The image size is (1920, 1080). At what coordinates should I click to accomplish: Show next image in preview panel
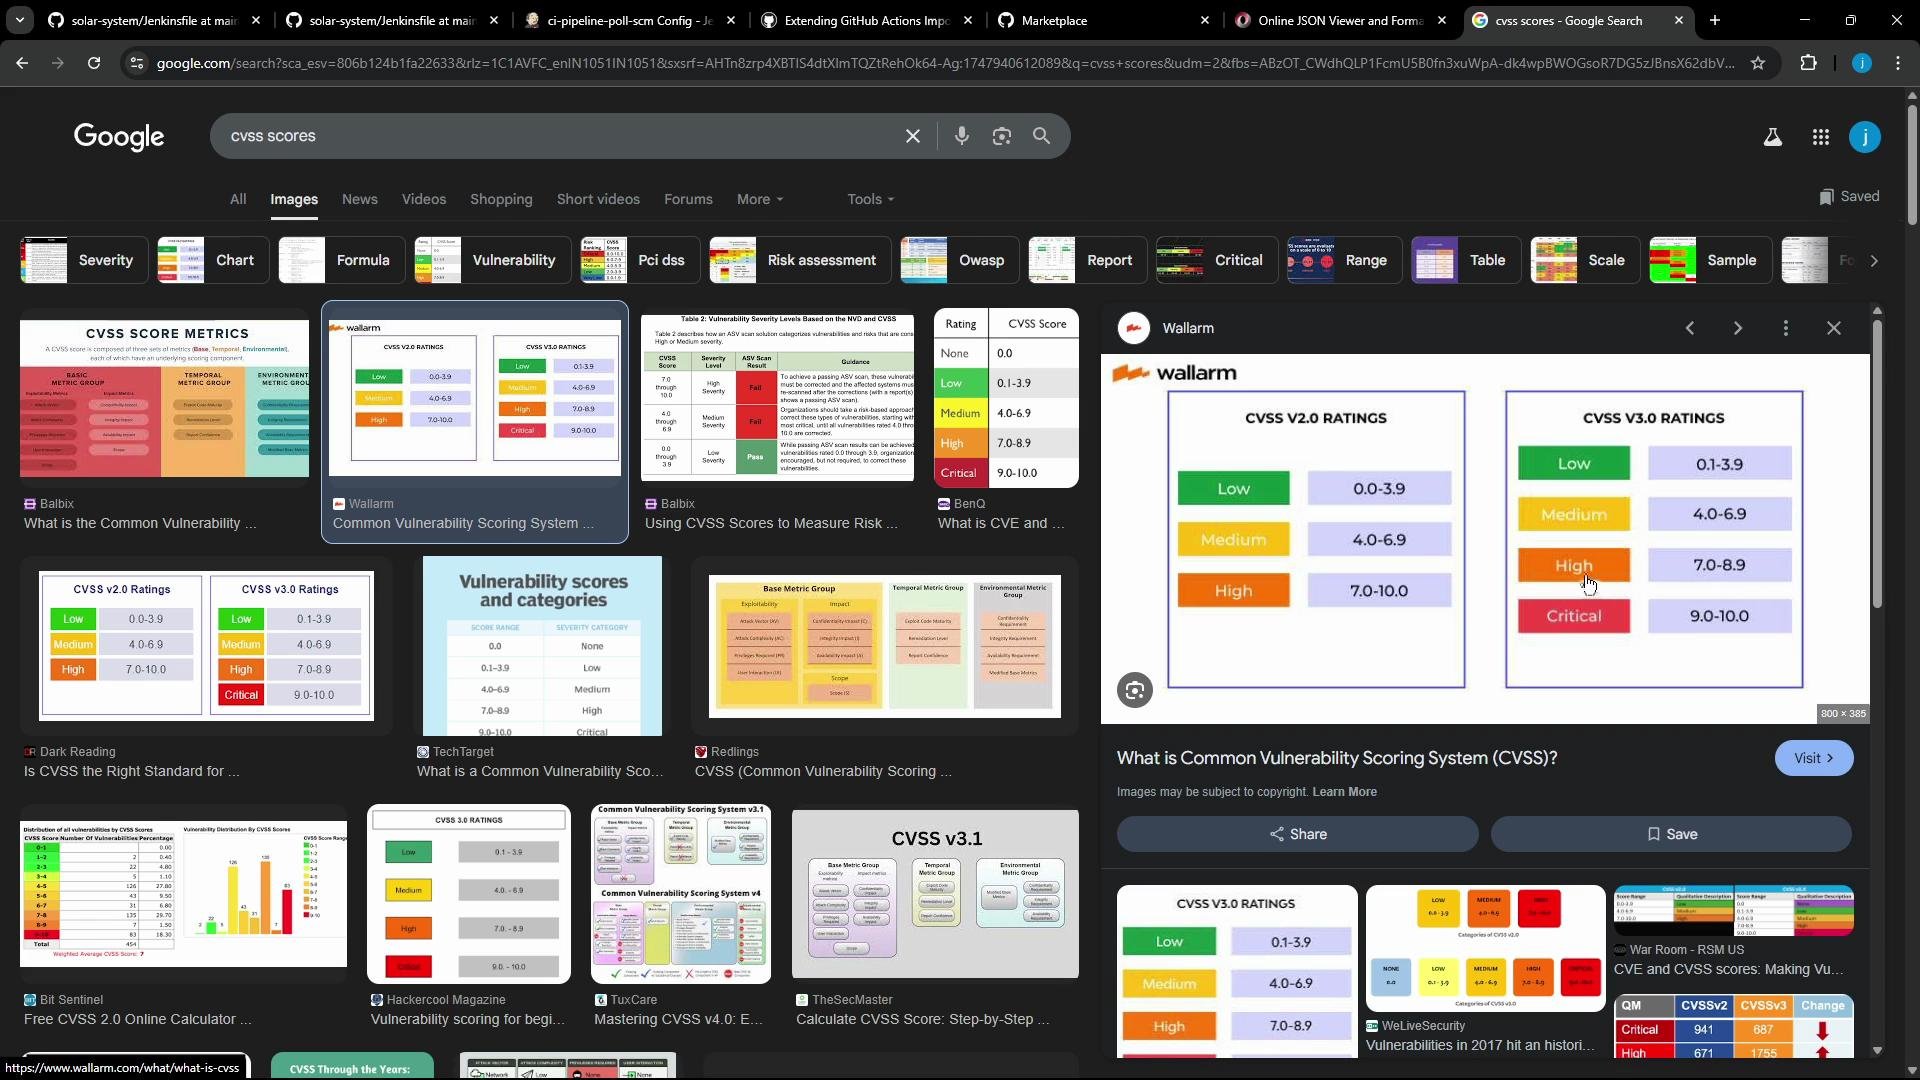tap(1738, 328)
